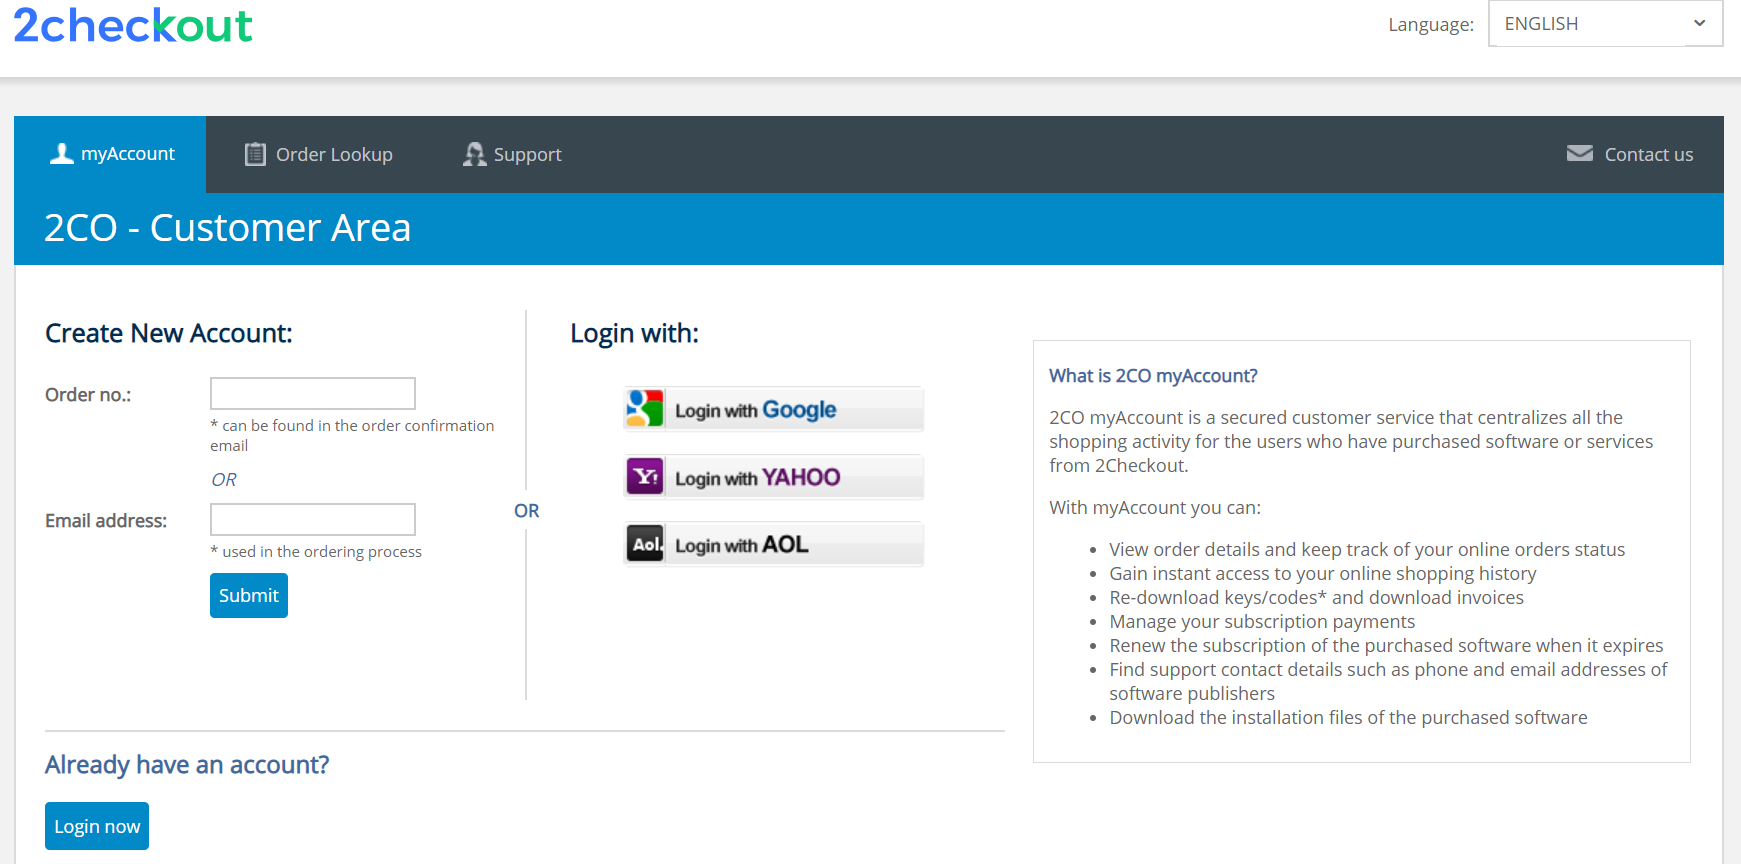1741x864 pixels.
Task: Click 'Download the installation files' bullet text
Action: coord(1348,718)
